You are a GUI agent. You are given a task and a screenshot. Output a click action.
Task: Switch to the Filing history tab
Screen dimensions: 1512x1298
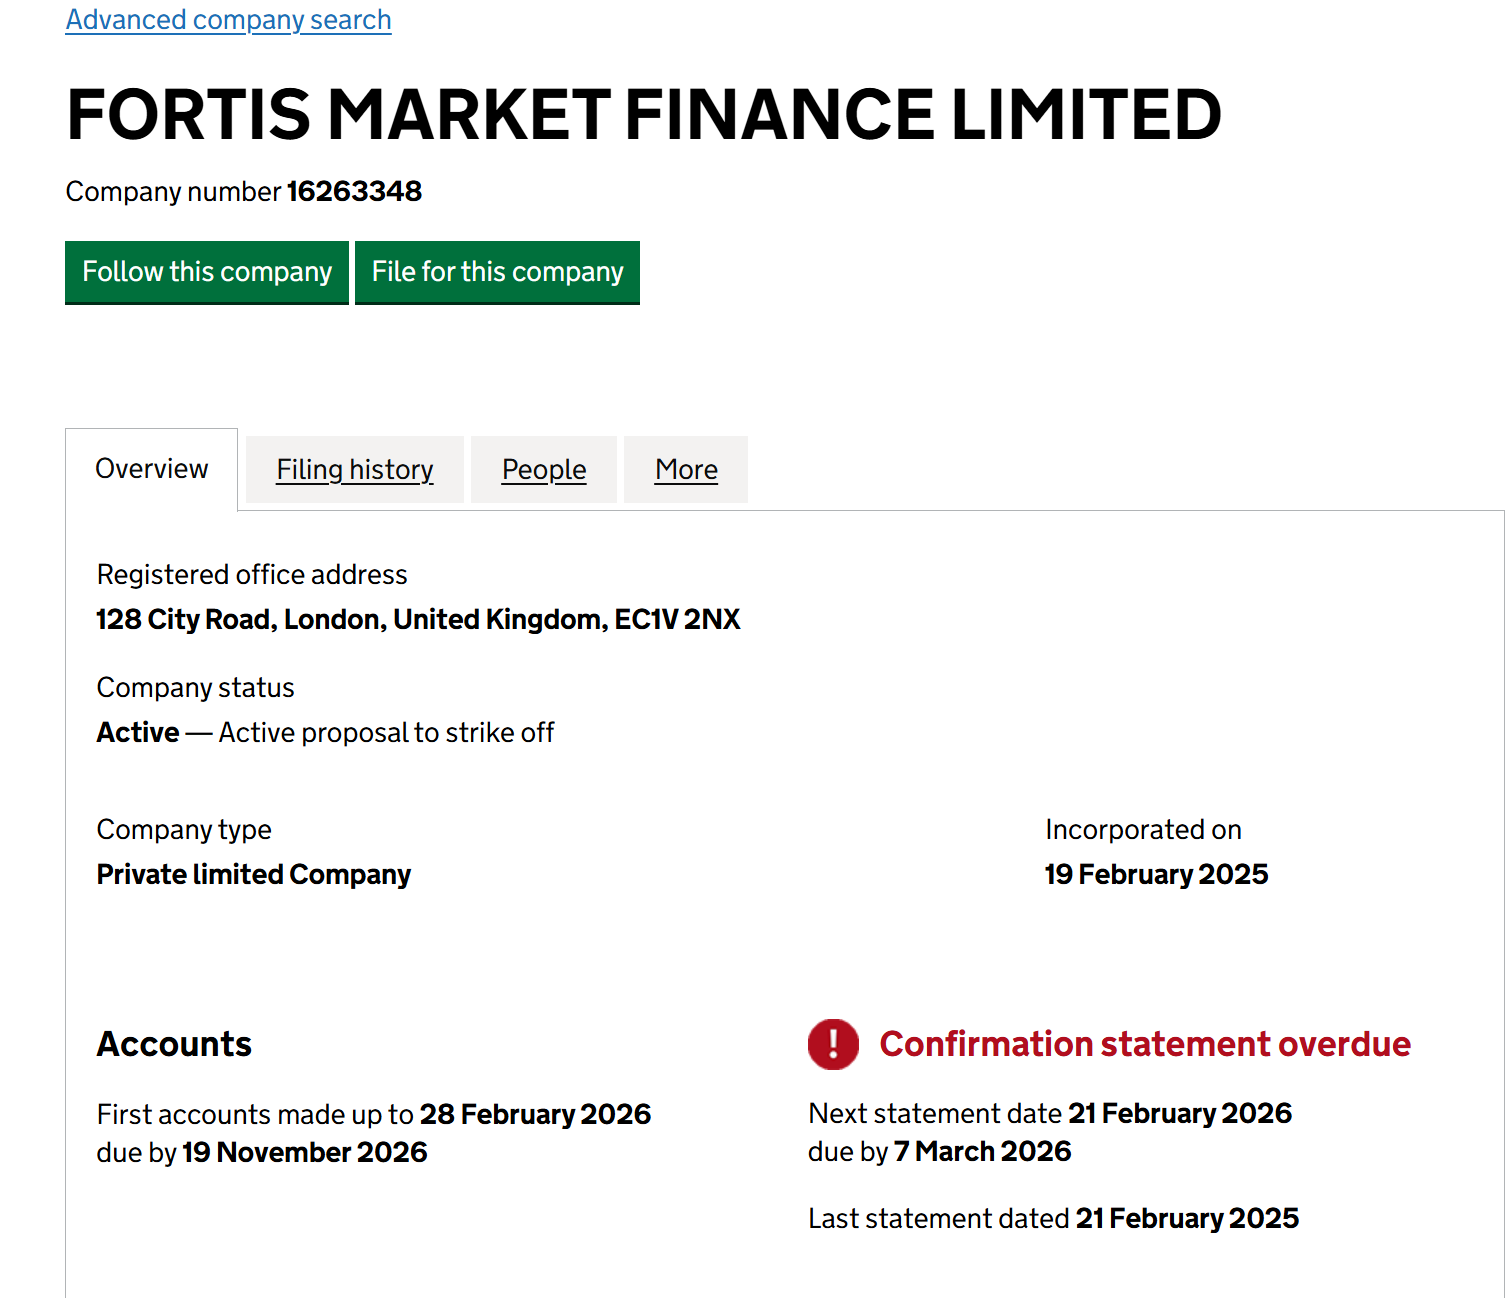[x=355, y=469]
